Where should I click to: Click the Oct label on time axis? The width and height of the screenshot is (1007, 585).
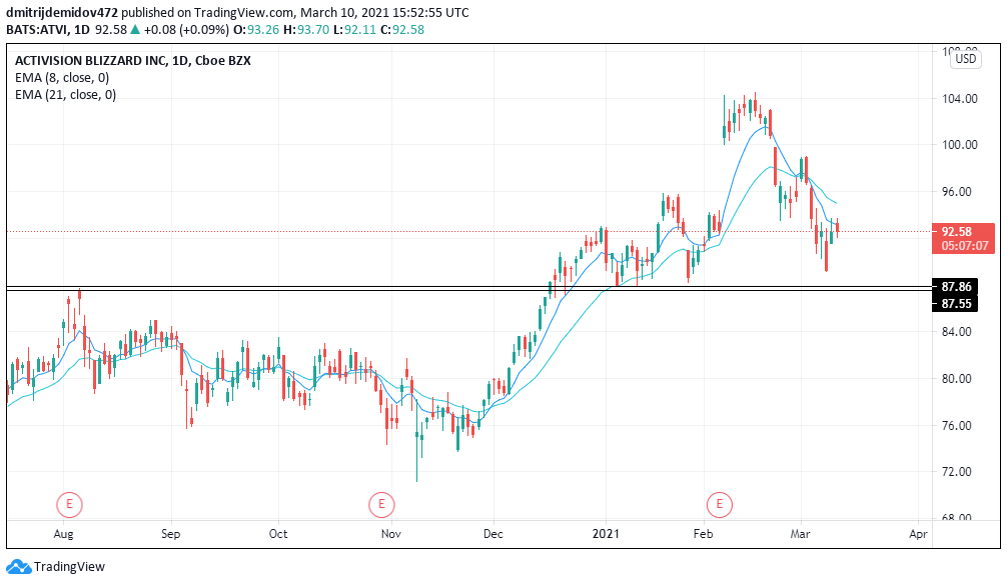[278, 534]
